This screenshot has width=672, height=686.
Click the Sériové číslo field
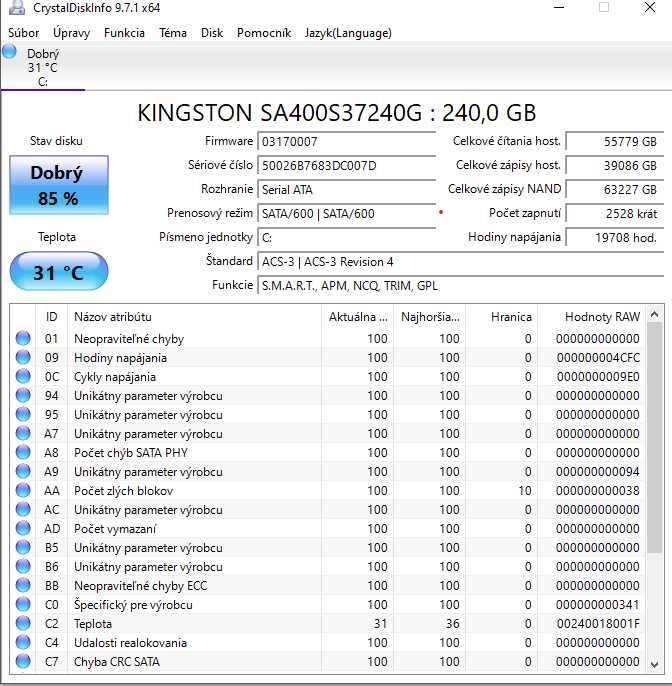346,166
